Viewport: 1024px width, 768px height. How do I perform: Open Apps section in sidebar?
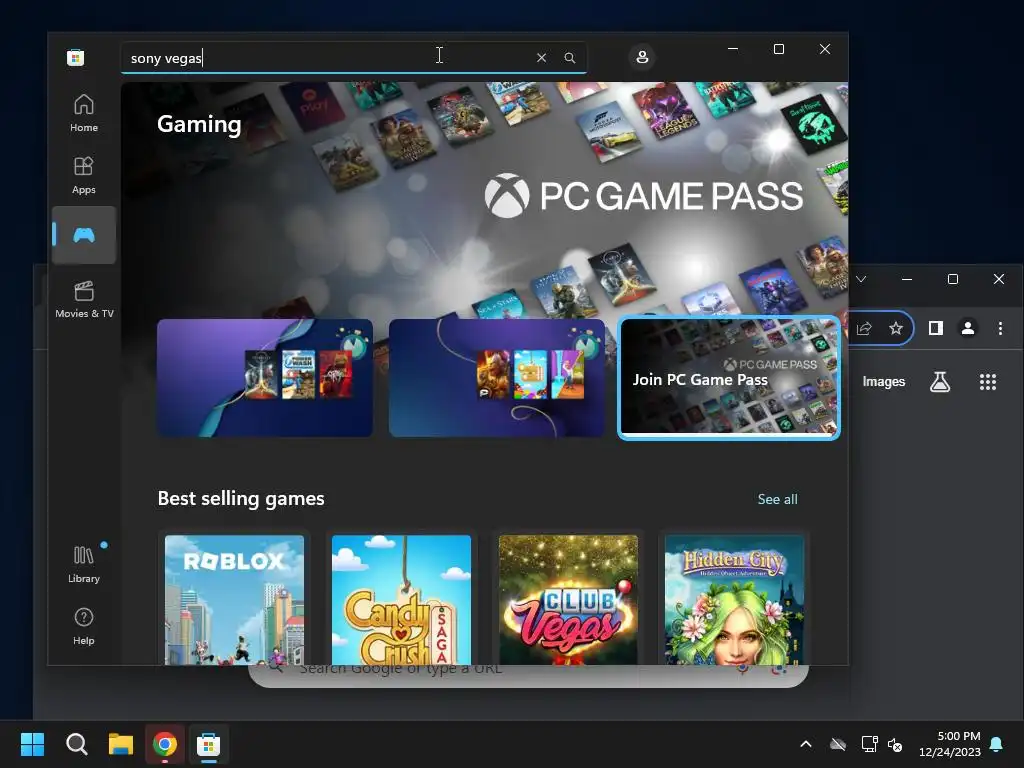84,175
